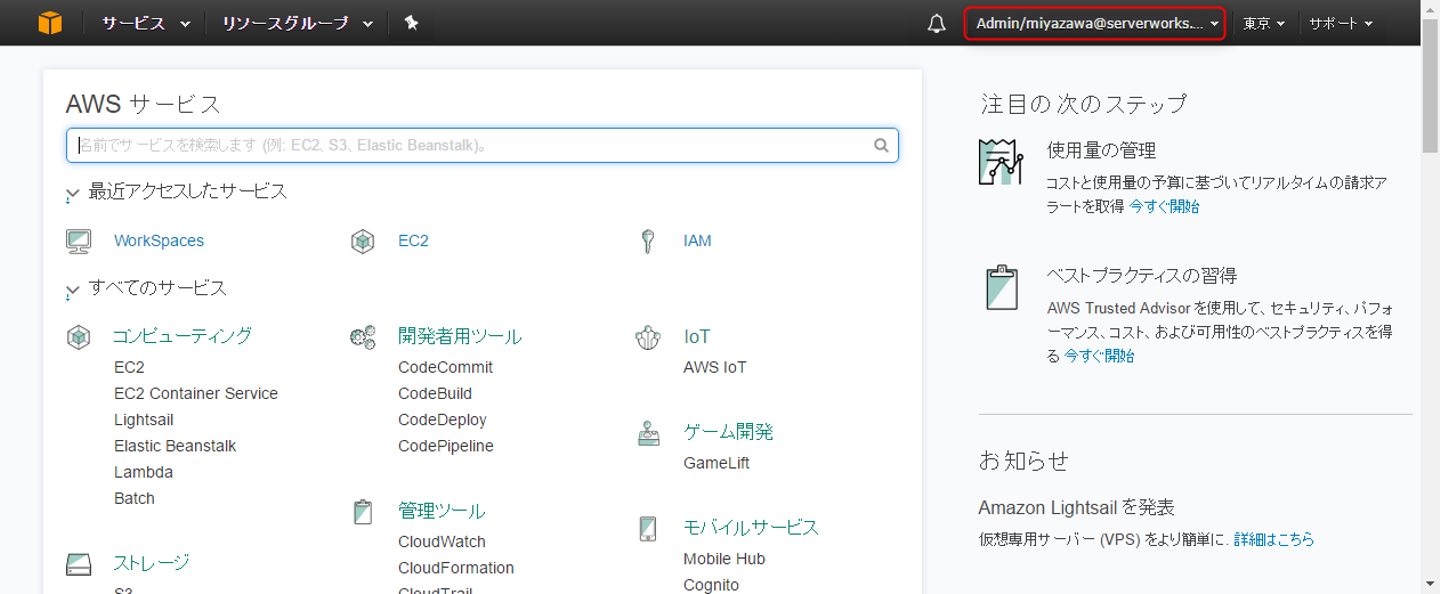Open CodeBuild service
Image resolution: width=1440 pixels, height=594 pixels.
pyautogui.click(x=435, y=393)
